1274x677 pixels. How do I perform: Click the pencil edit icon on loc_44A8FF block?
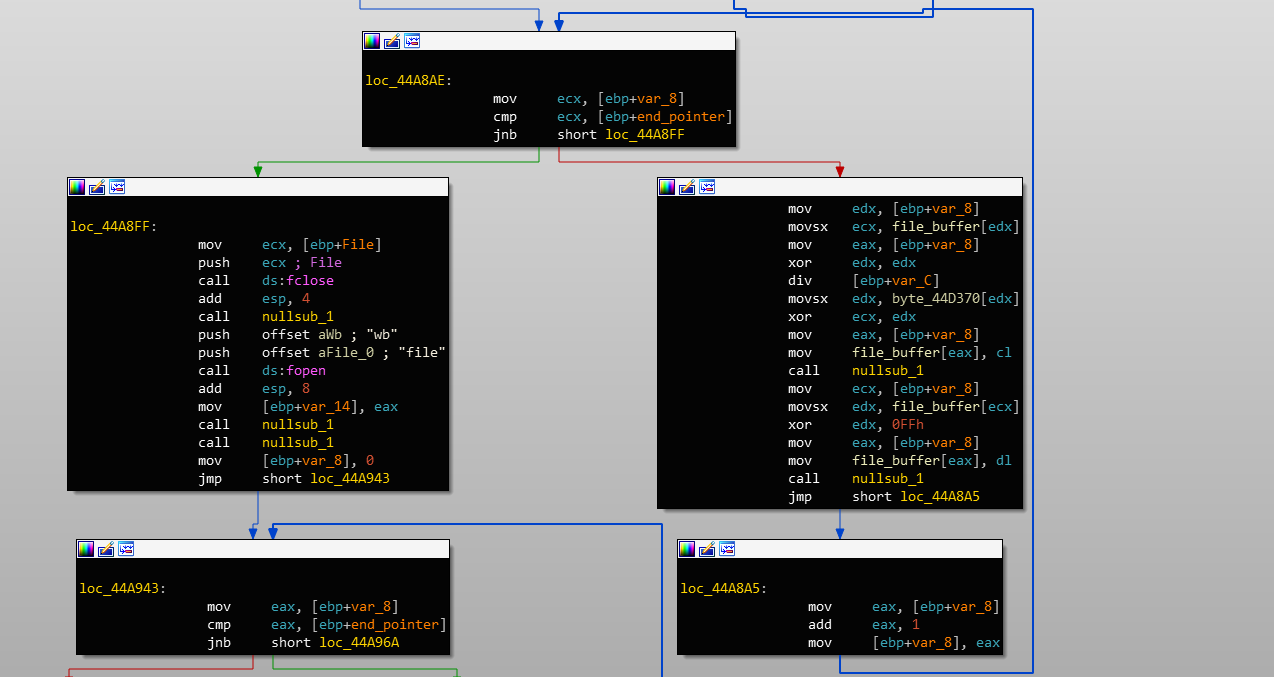[x=97, y=187]
